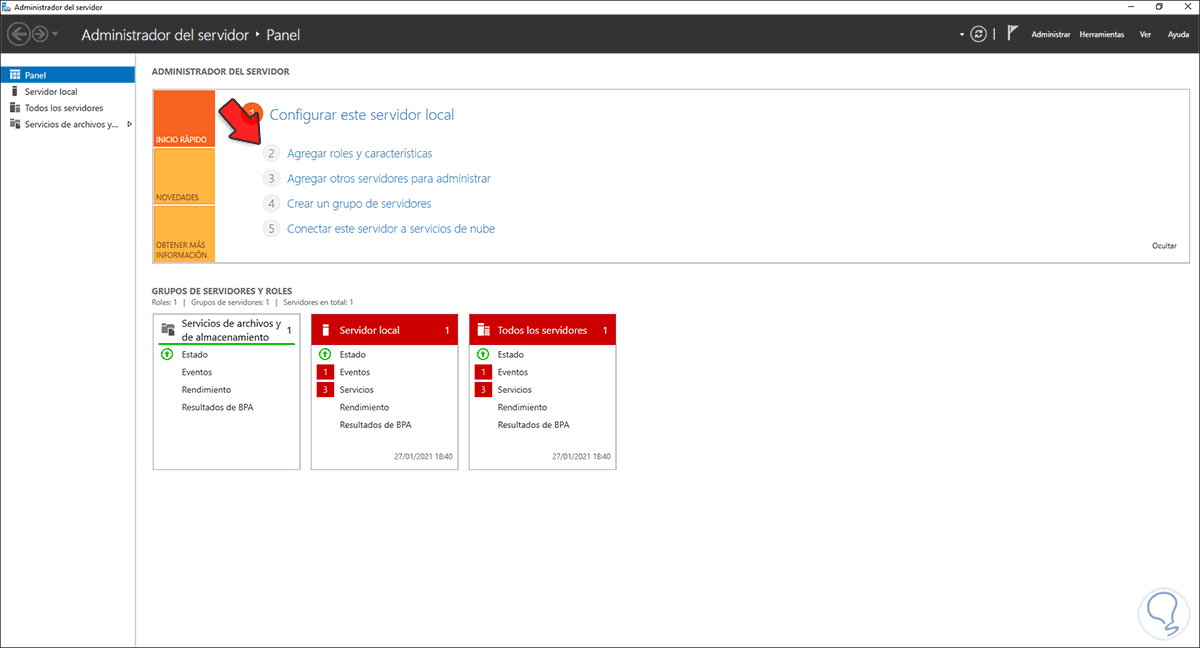Click the Panel dashboard icon in sidebar
This screenshot has height=648, width=1200.
[14, 74]
